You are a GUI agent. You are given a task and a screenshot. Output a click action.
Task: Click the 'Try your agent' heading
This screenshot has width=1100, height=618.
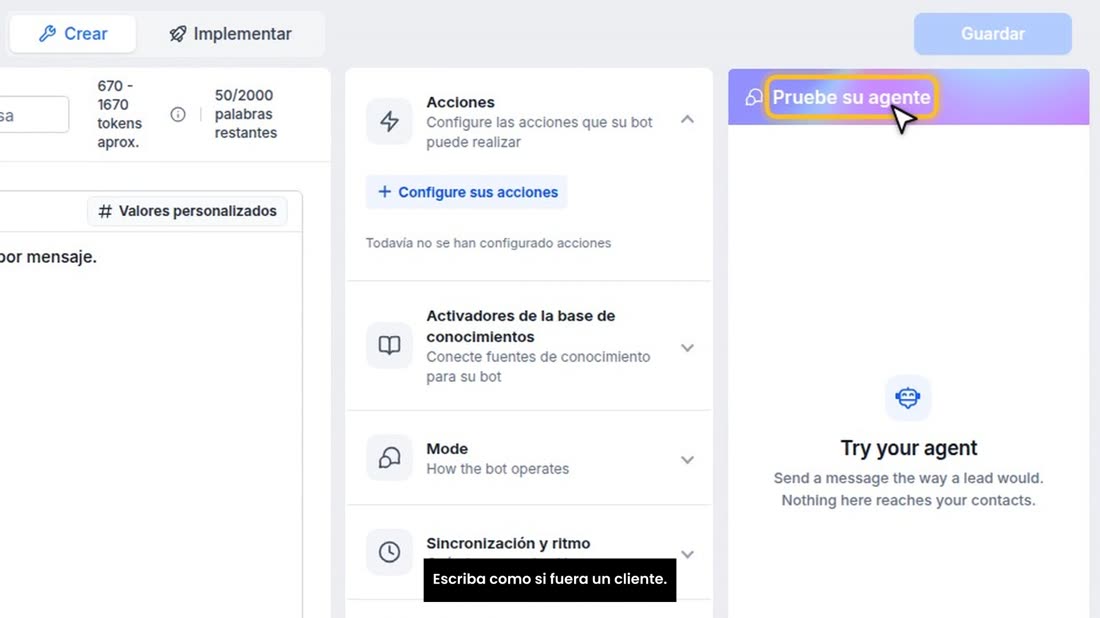pos(908,448)
